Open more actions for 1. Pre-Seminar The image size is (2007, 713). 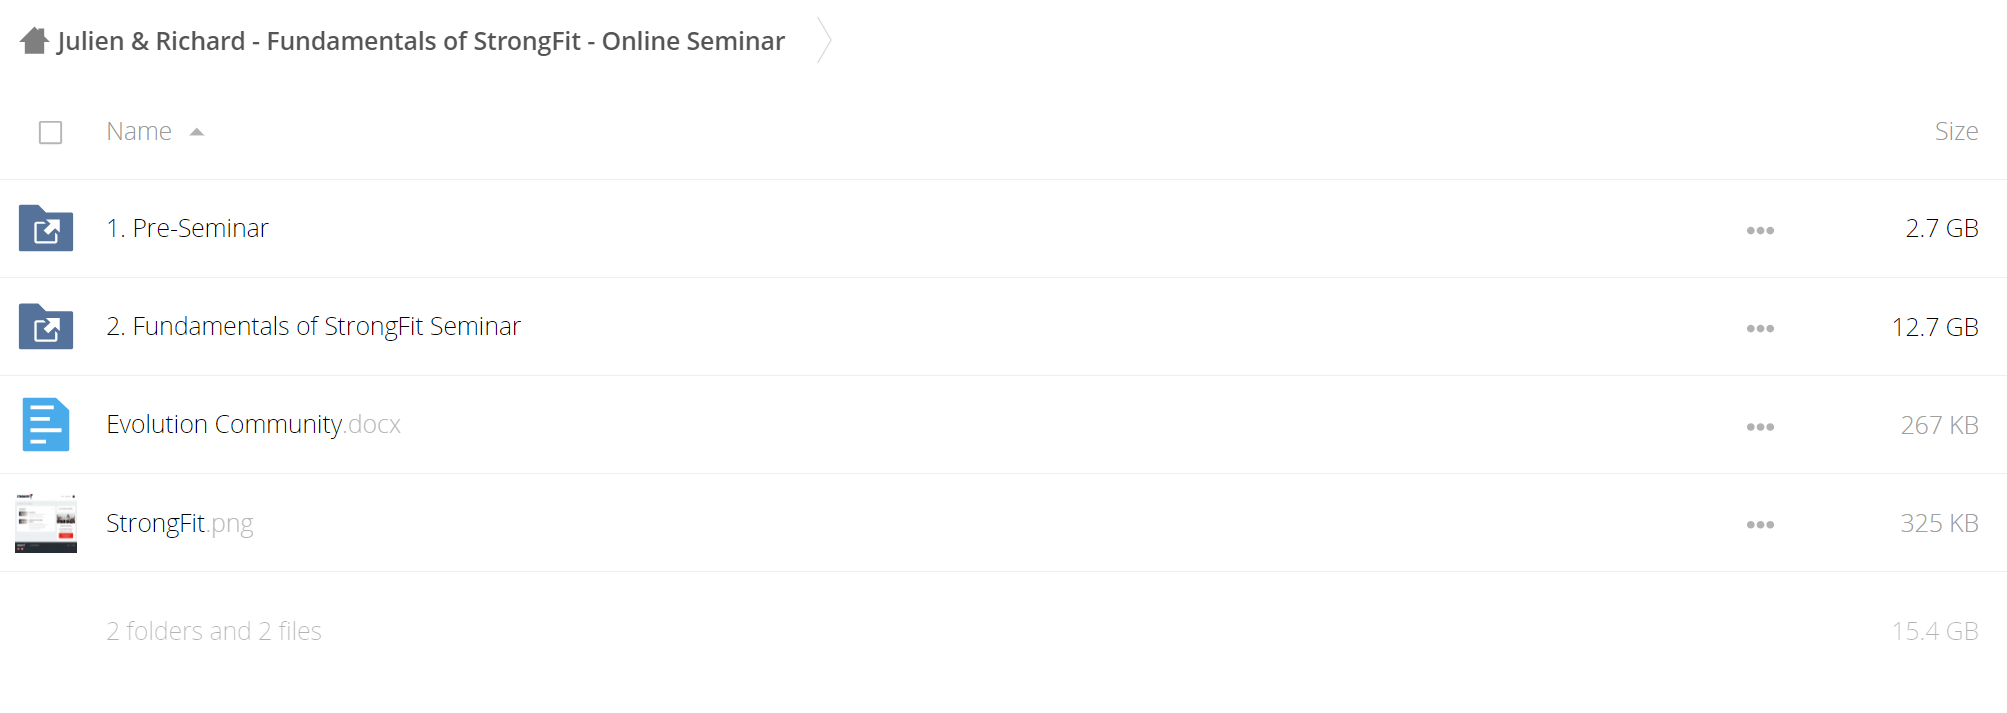(1760, 230)
